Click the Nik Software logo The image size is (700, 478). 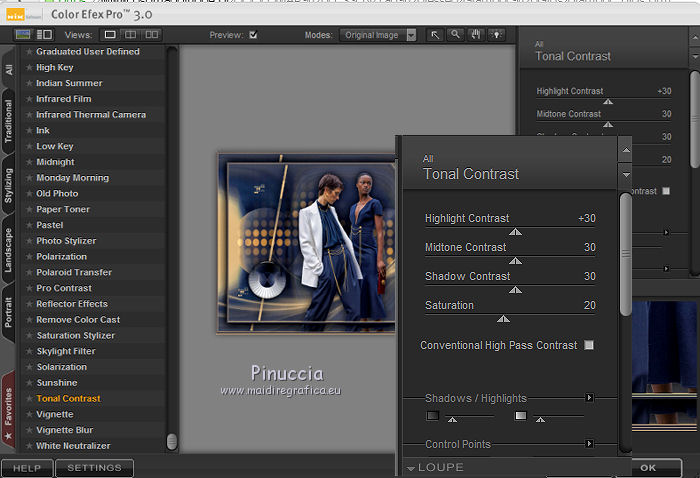tap(16, 15)
